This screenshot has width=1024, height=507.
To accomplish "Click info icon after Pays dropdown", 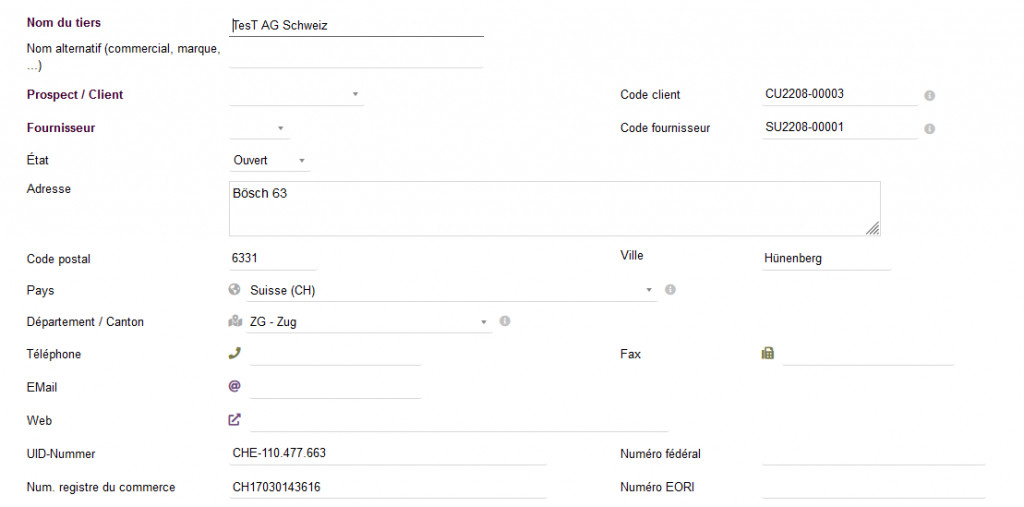I will point(670,290).
